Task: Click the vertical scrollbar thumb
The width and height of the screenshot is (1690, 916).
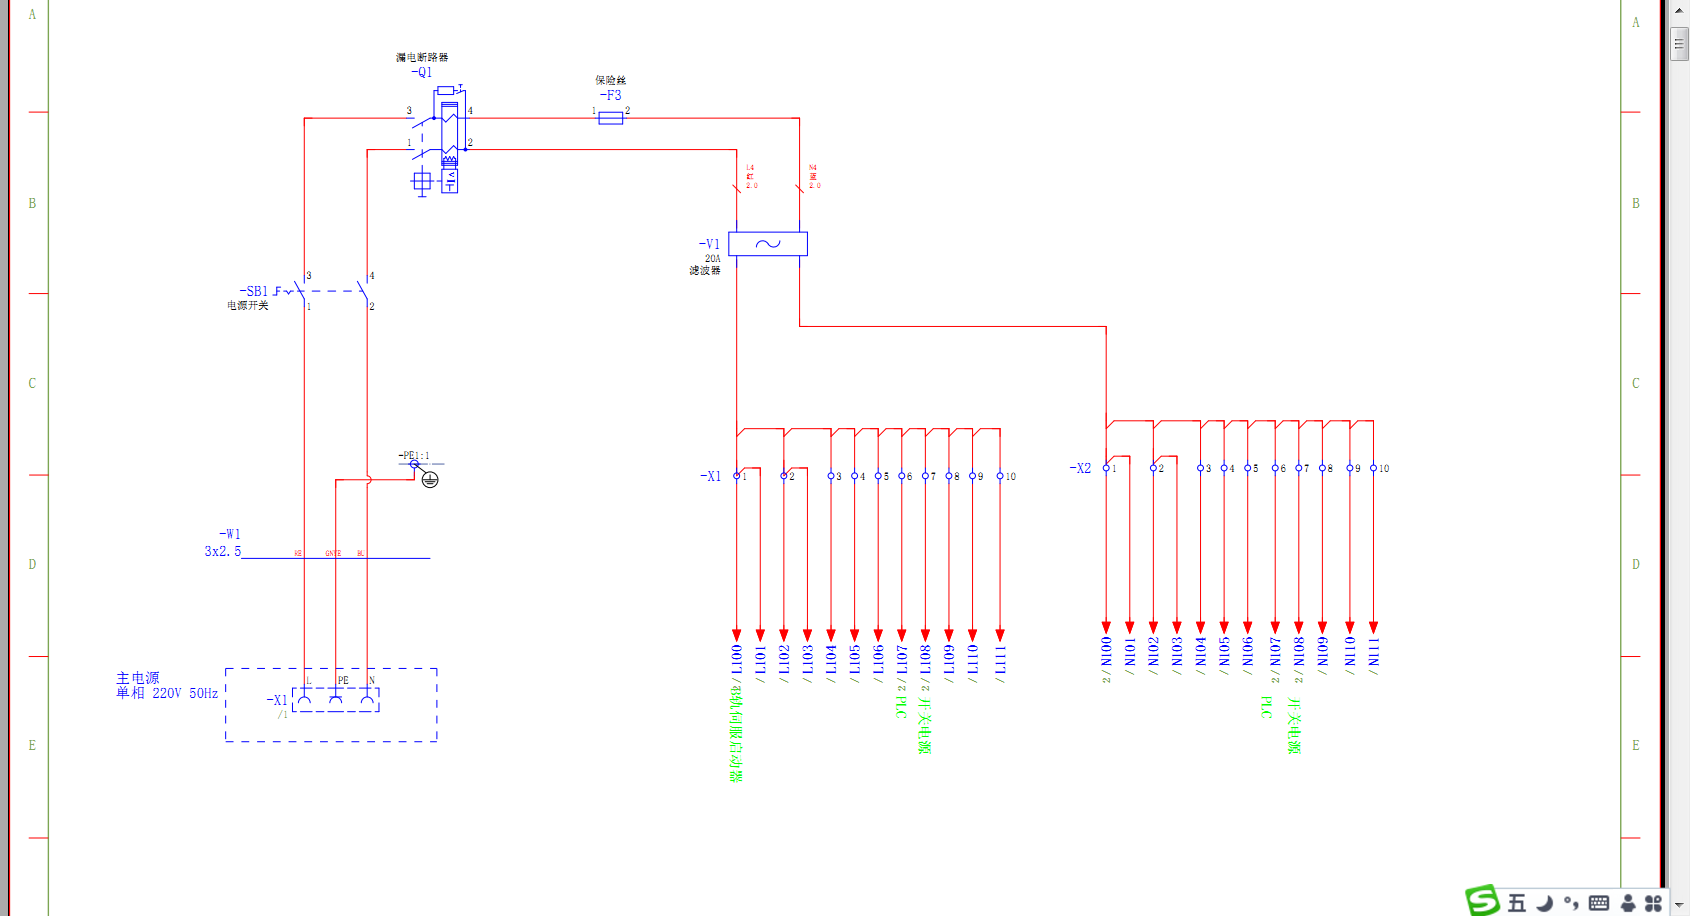Action: (x=1679, y=44)
